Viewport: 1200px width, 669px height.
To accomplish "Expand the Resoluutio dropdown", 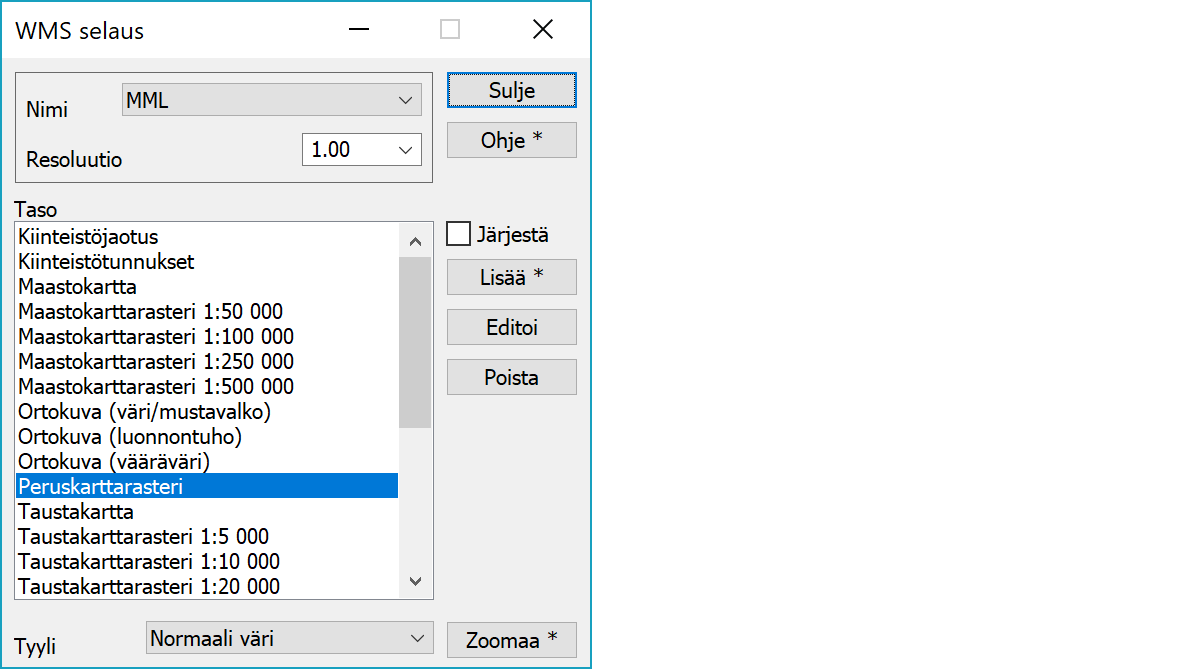I will [x=361, y=150].
